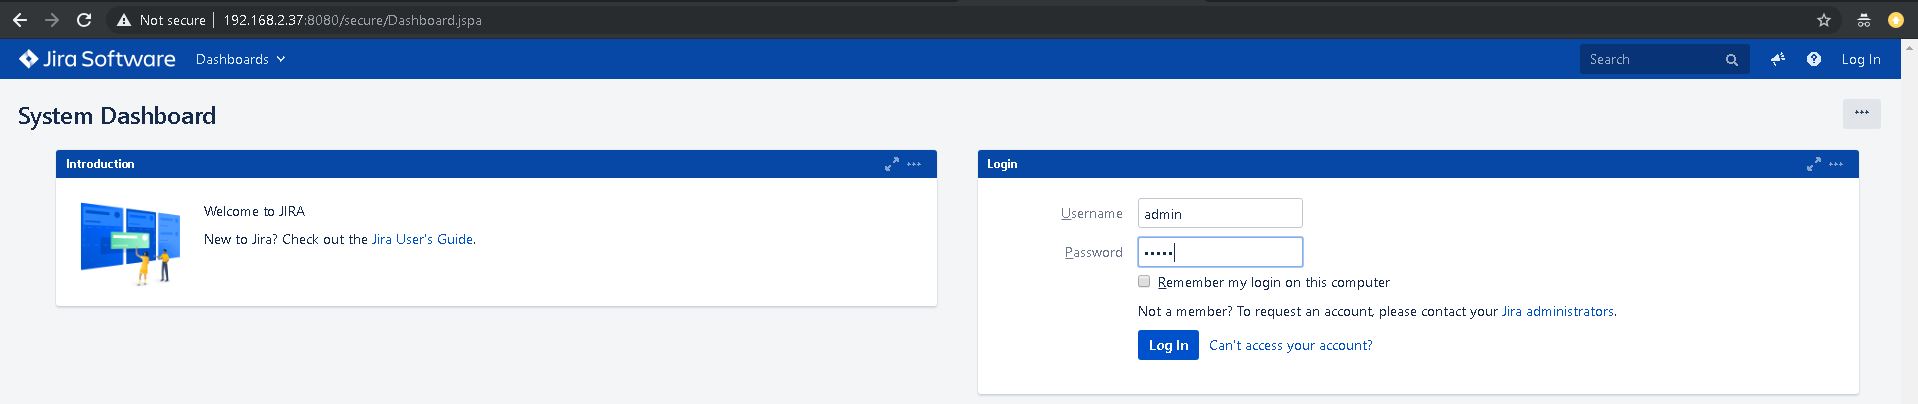Click the Introduction gadget title
Screen dimensions: 1918x404
(100, 164)
